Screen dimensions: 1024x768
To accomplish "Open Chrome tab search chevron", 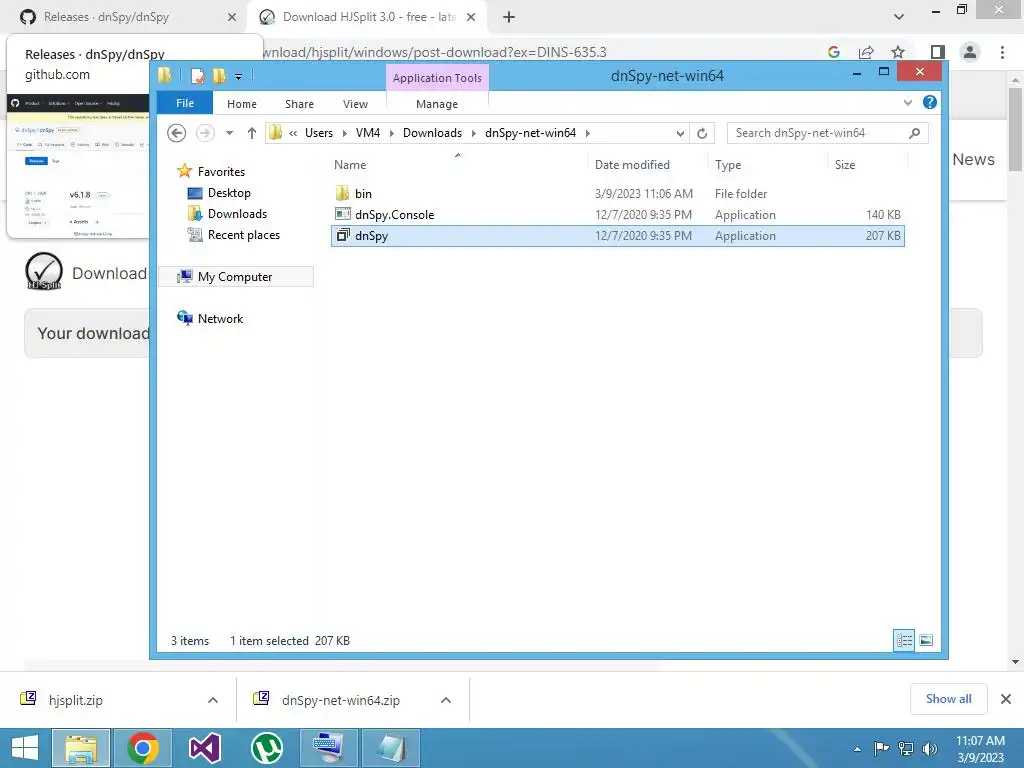I will pos(899,17).
